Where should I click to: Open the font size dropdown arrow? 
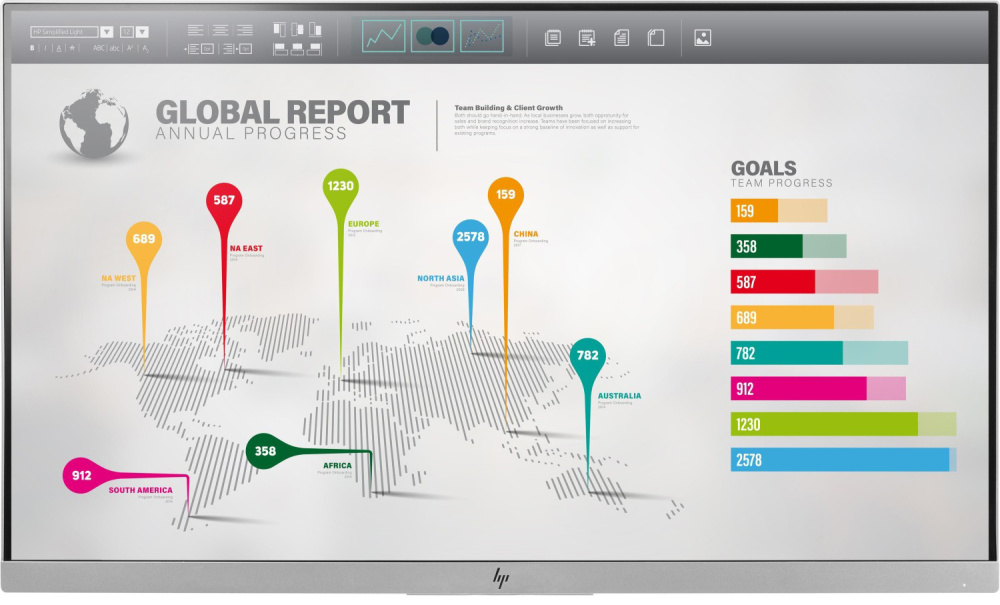click(x=142, y=32)
